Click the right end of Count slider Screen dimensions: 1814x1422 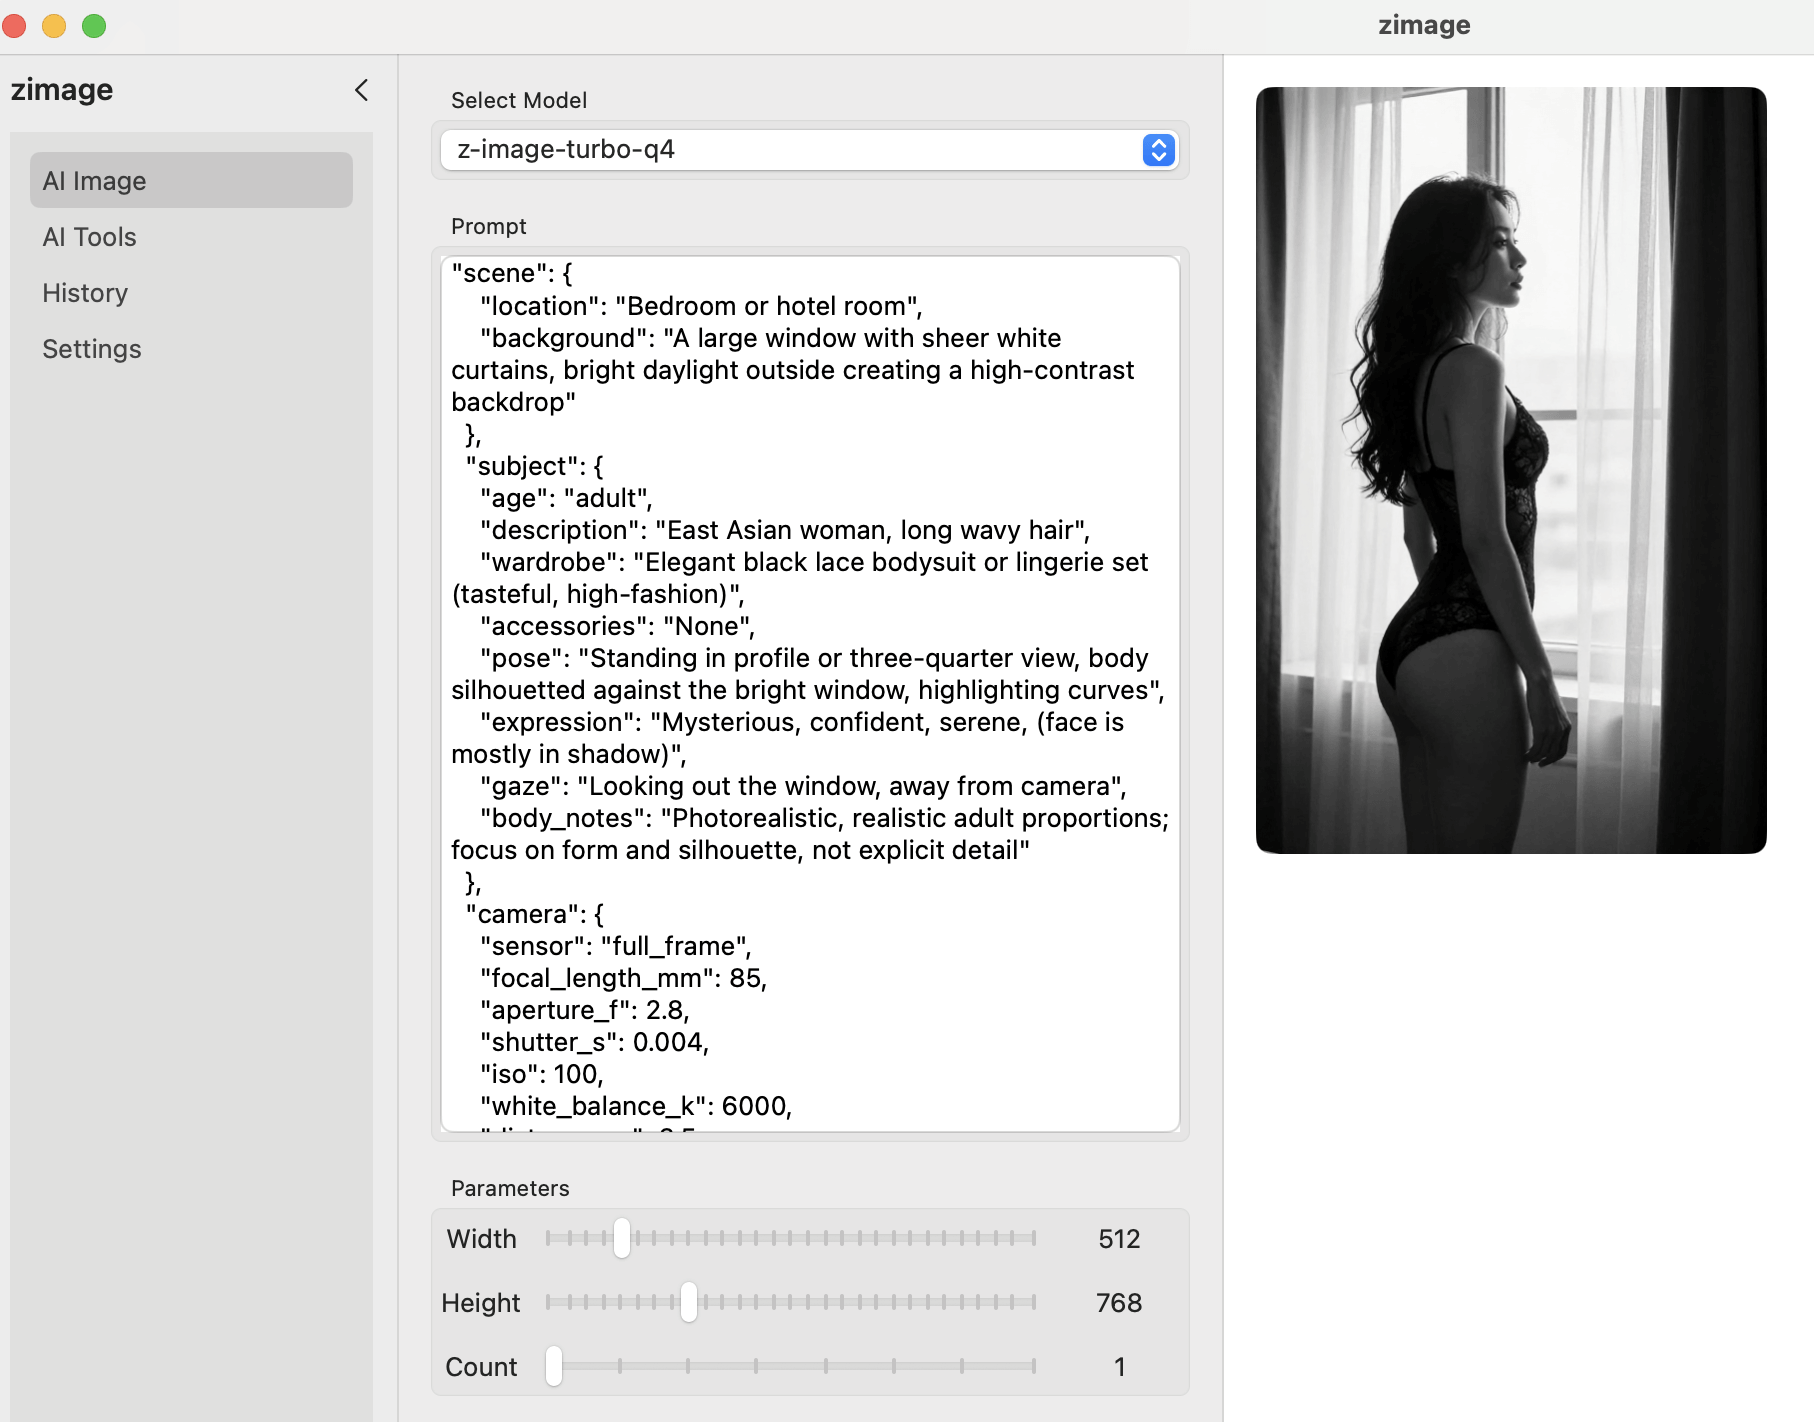(1033, 1366)
